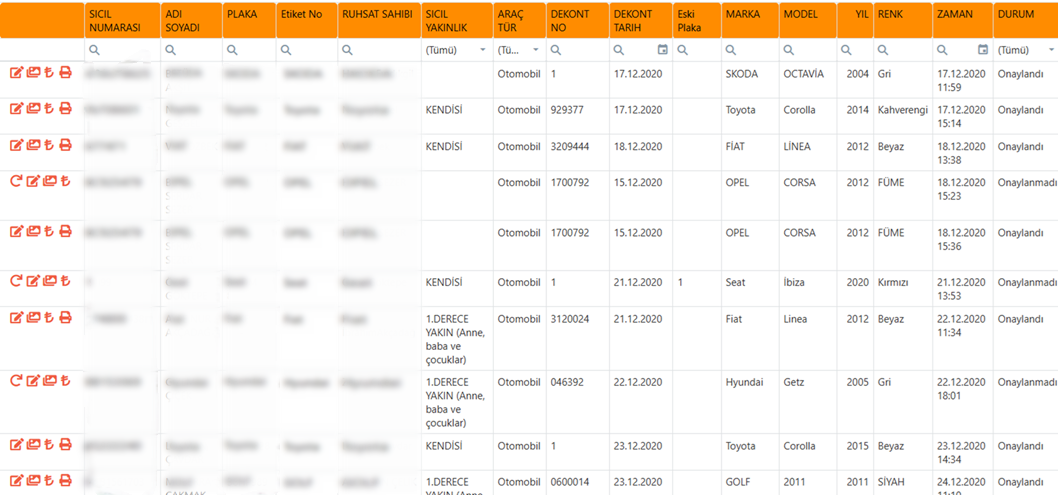
Task: Click the search icon in the MODEL filter
Action: coord(789,50)
